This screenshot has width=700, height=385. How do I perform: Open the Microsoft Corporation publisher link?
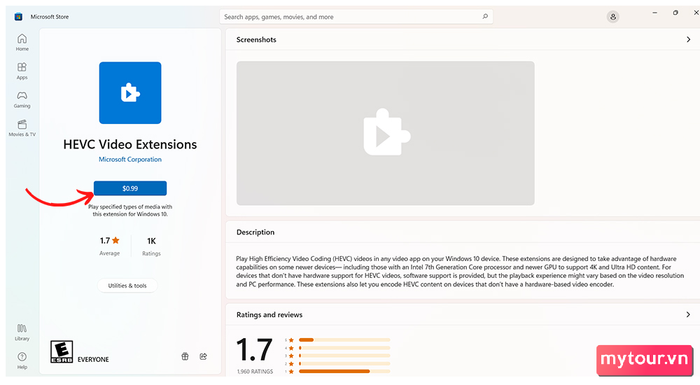pos(130,159)
